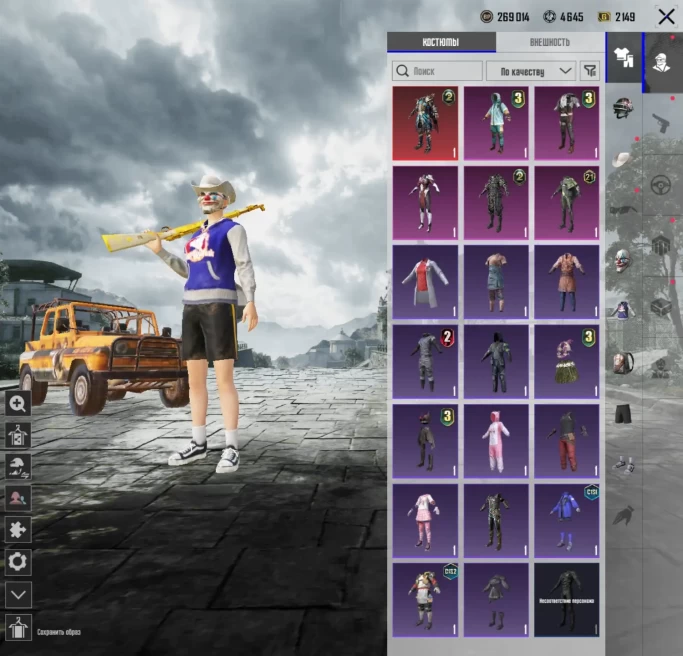Image resolution: width=683 pixels, height=656 pixels.
Task: Open the gear settings icon
Action: pyautogui.click(x=18, y=561)
